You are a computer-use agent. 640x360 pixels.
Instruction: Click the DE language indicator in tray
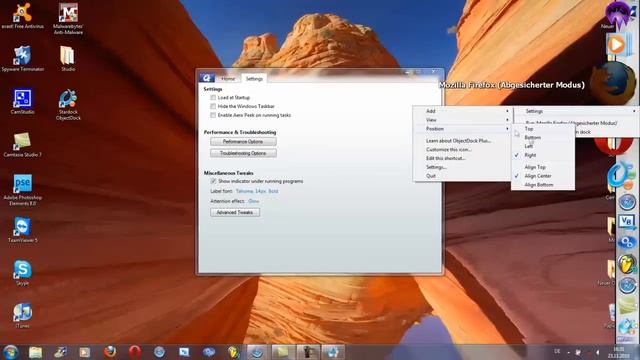click(557, 351)
